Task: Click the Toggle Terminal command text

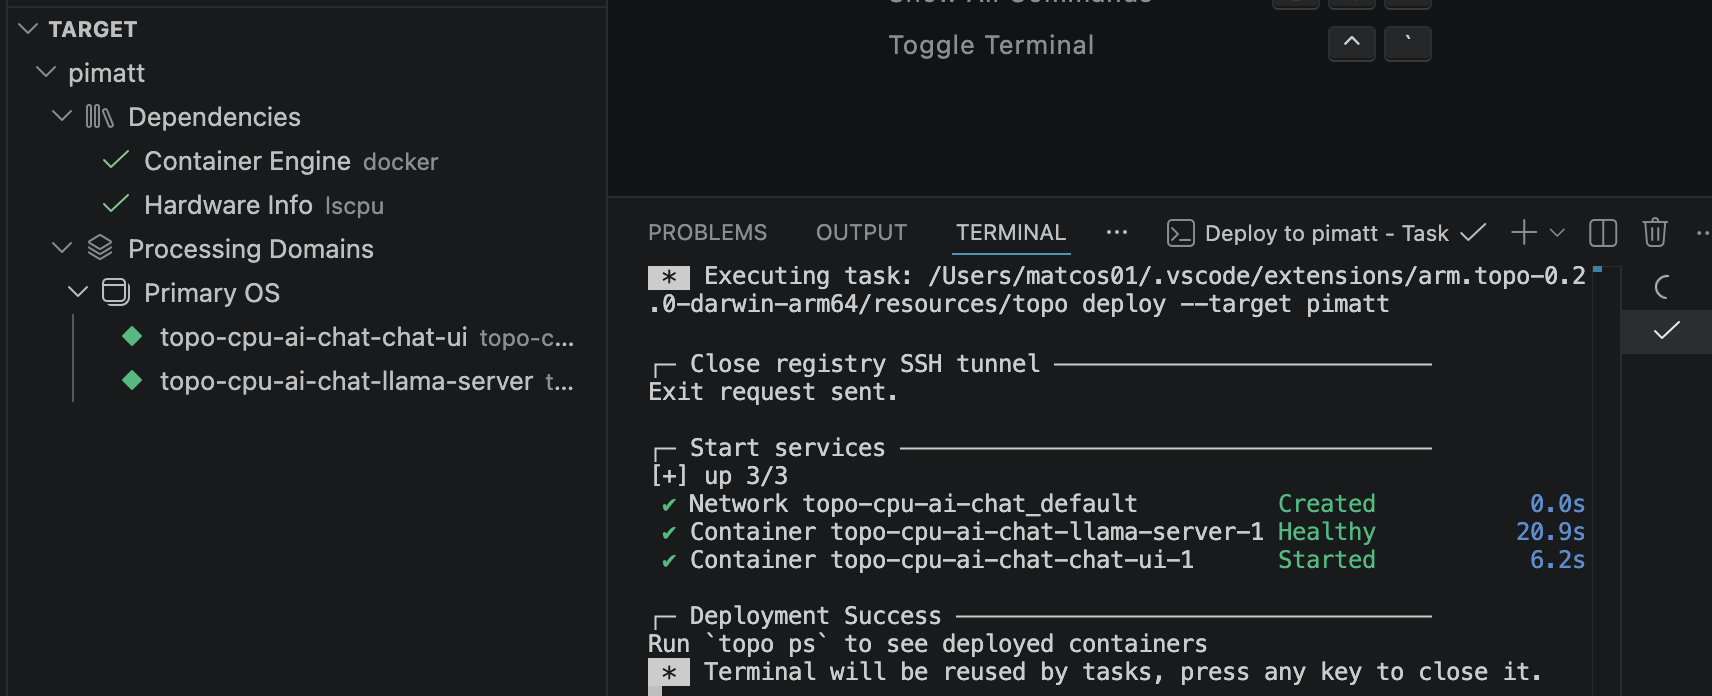Action: [991, 45]
